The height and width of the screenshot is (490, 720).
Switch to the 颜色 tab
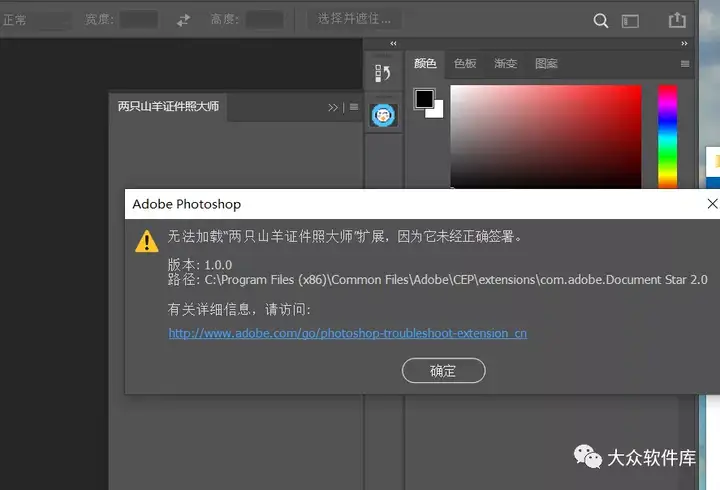click(x=425, y=63)
